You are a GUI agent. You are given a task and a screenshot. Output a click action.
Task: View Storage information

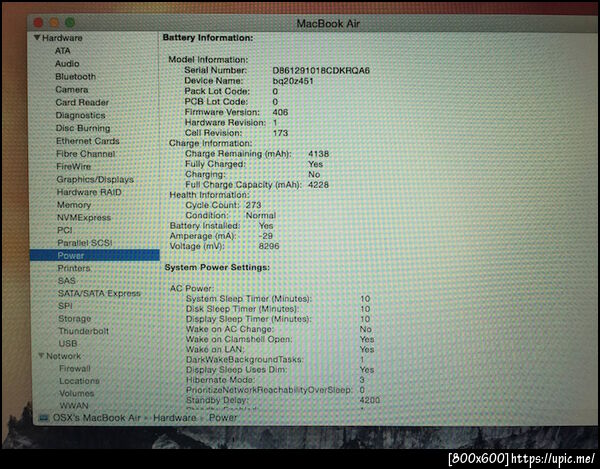pos(75,318)
